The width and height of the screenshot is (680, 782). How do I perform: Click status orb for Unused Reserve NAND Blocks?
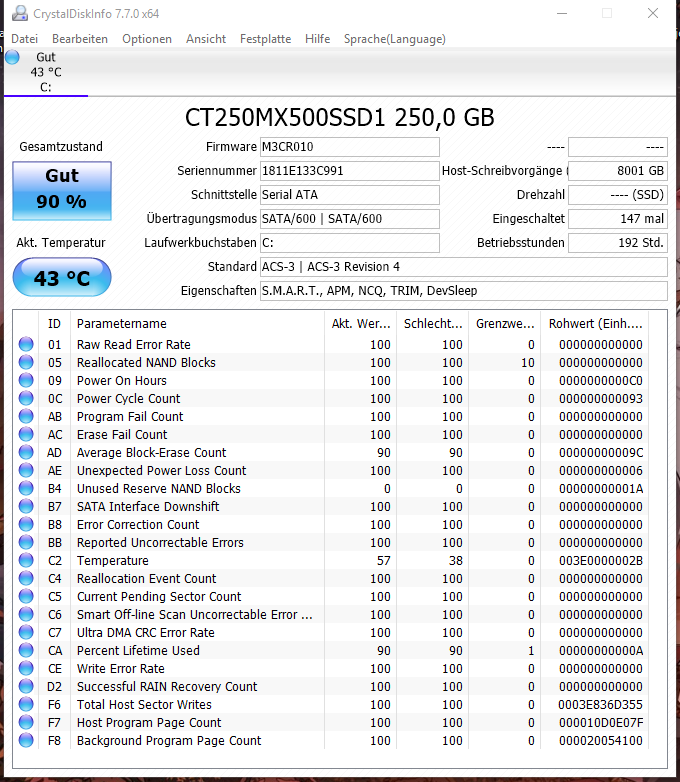[x=26, y=488]
